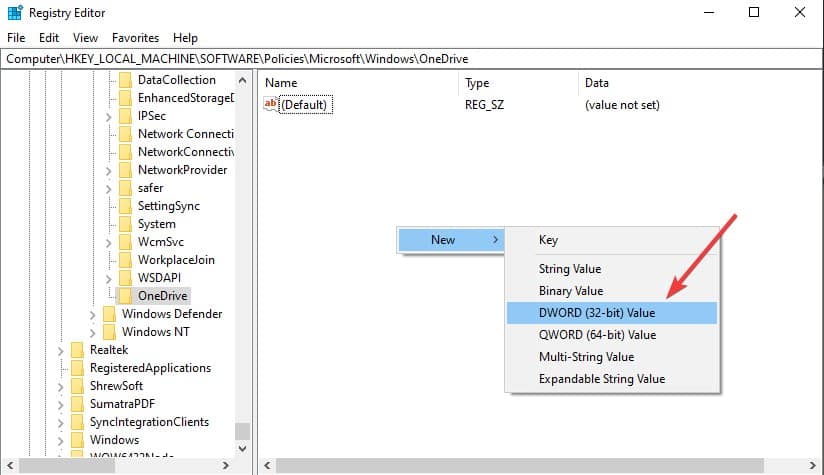Click the string value icon beside (Default)

coord(271,104)
